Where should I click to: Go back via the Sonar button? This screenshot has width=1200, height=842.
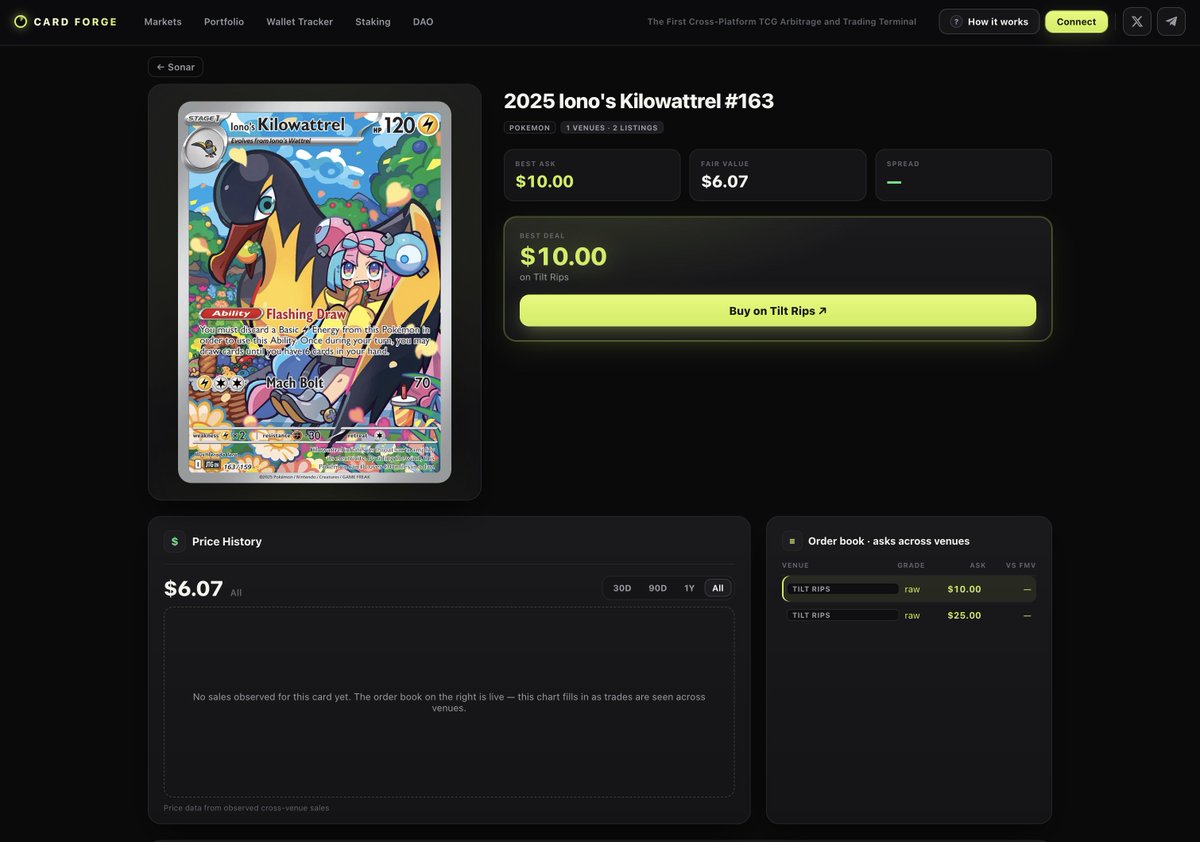click(176, 67)
